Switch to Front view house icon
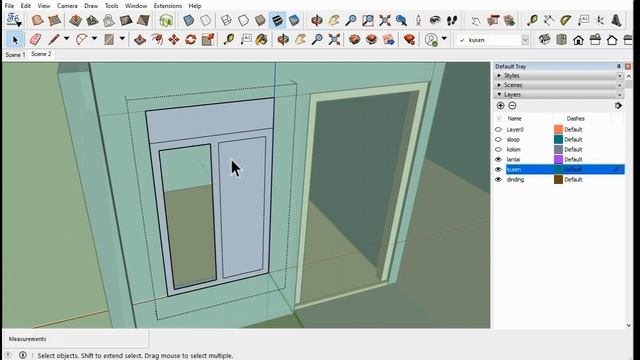Screen dimensions: 640x360 pos(578,40)
